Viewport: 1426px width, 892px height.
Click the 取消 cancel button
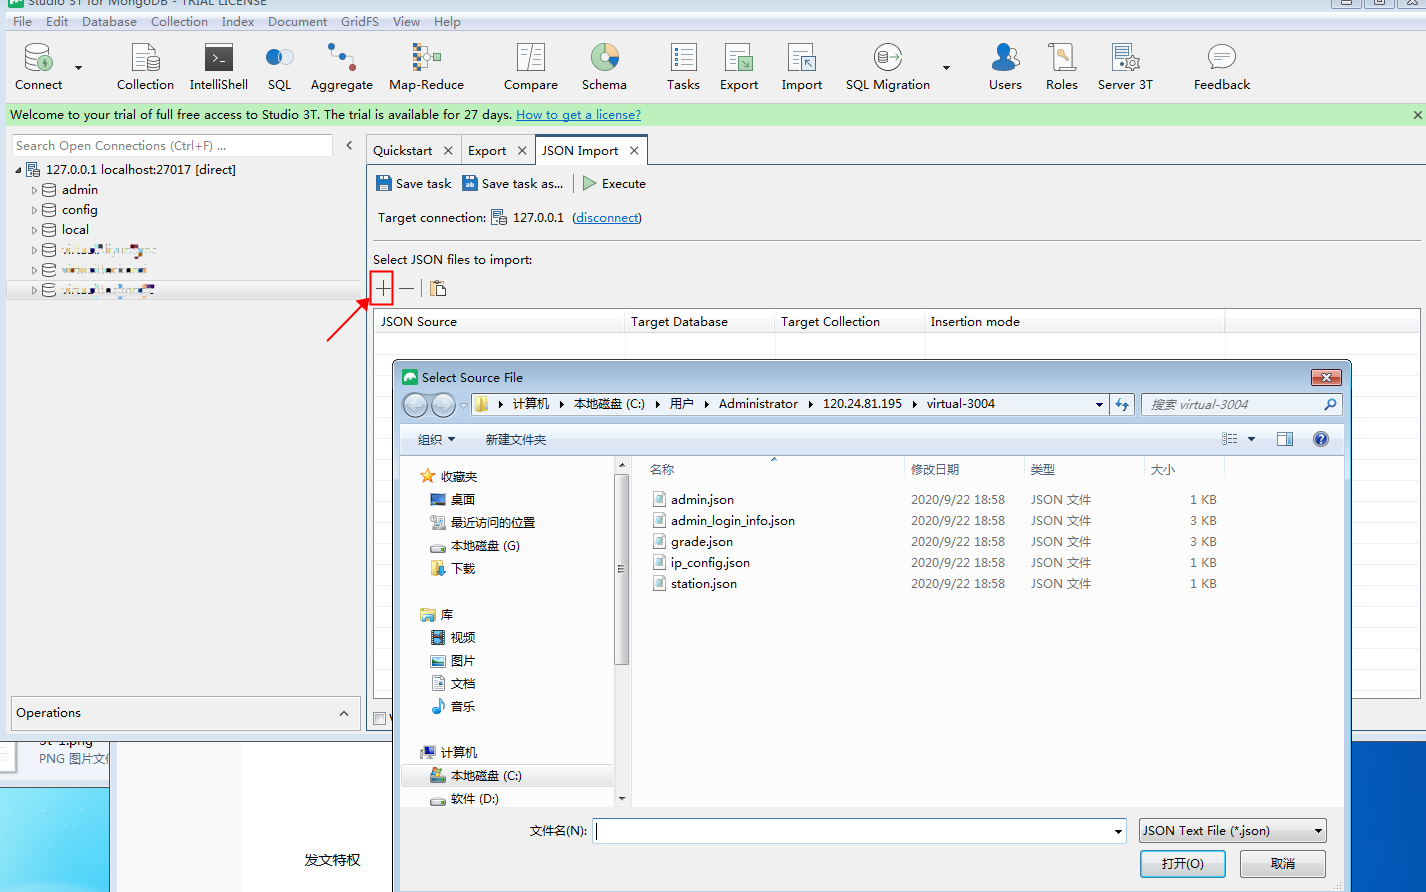1283,863
